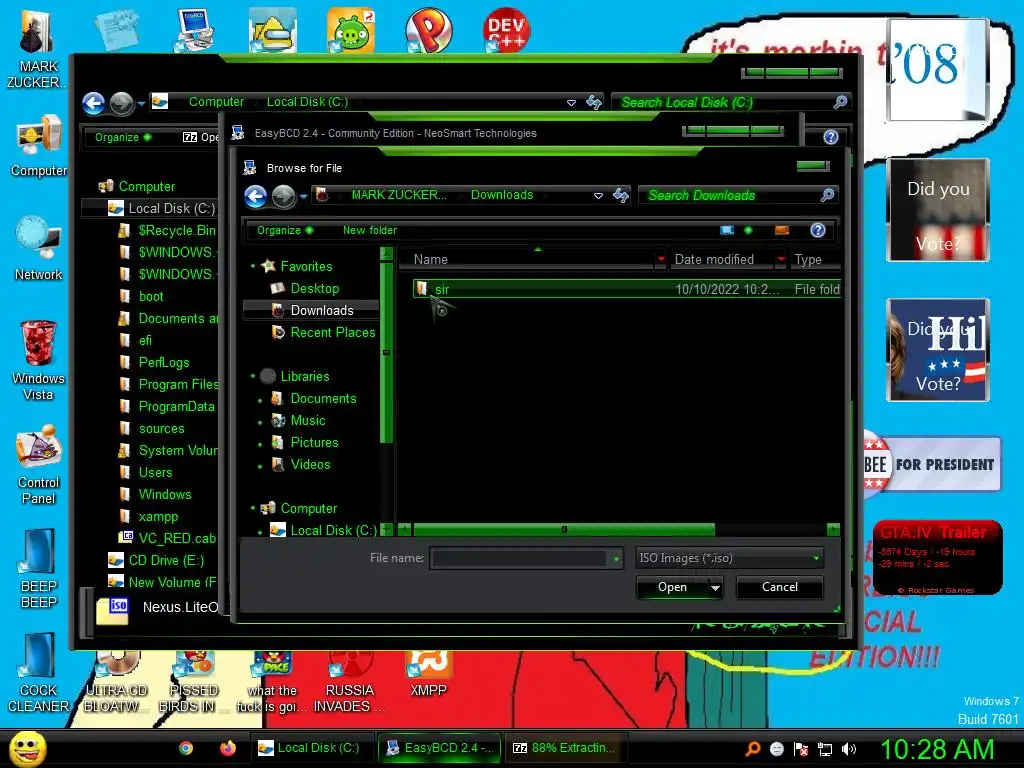Select Videos library in navigation pane
Image resolution: width=1024 pixels, height=768 pixels.
[x=310, y=464]
